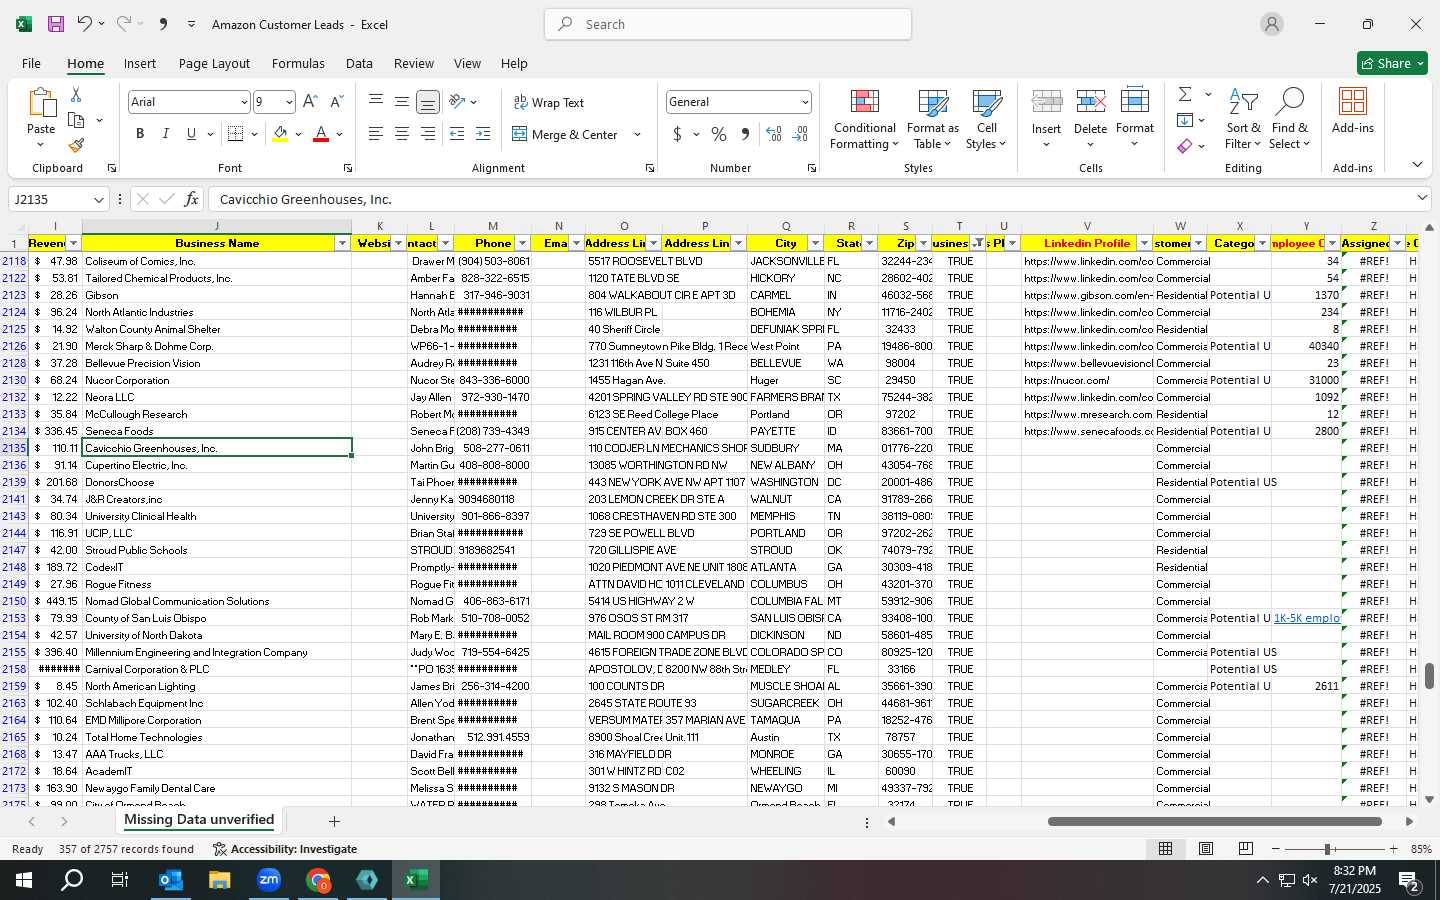The height and width of the screenshot is (900, 1440).
Task: Apply Comma Style number format
Action: tap(745, 134)
